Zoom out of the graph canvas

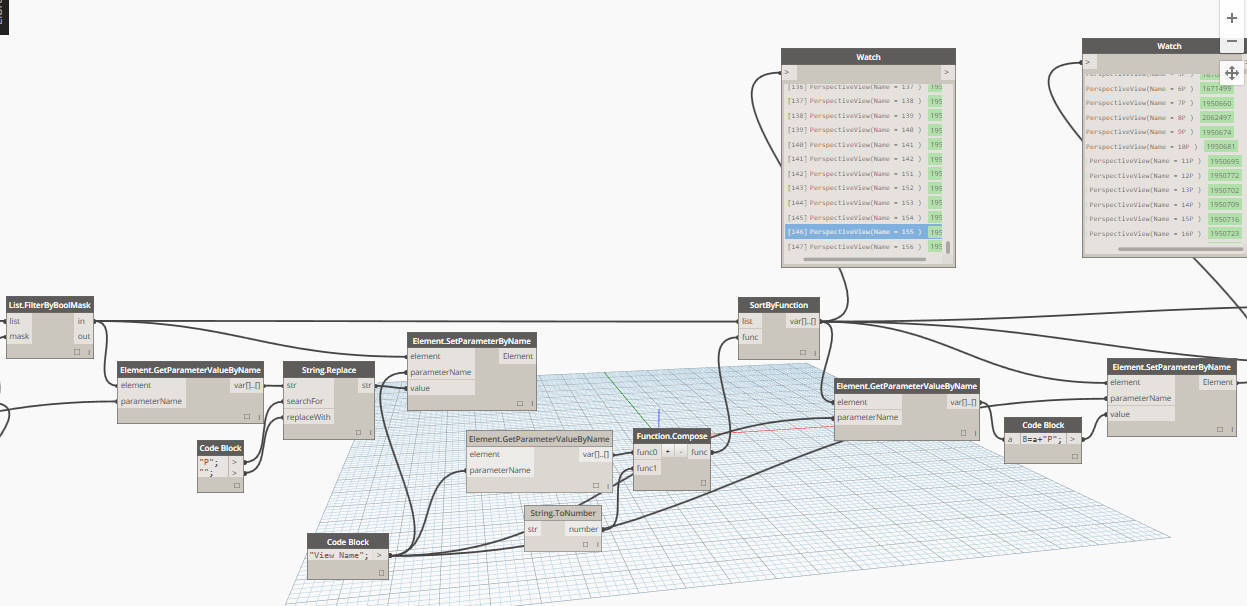1231,41
